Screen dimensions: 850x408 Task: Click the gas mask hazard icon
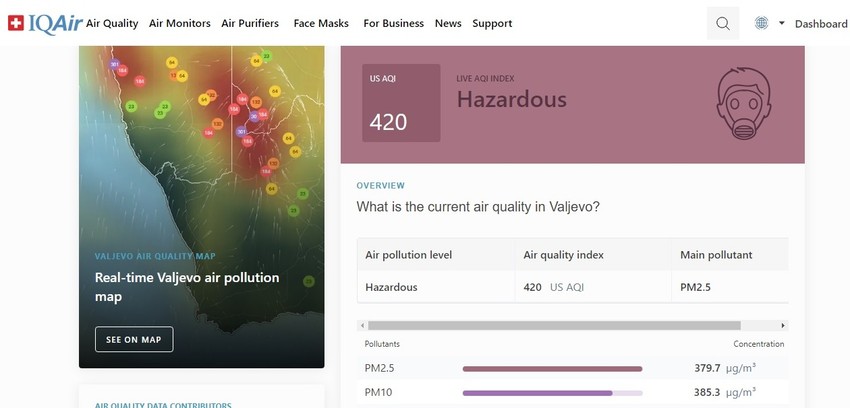(x=745, y=104)
